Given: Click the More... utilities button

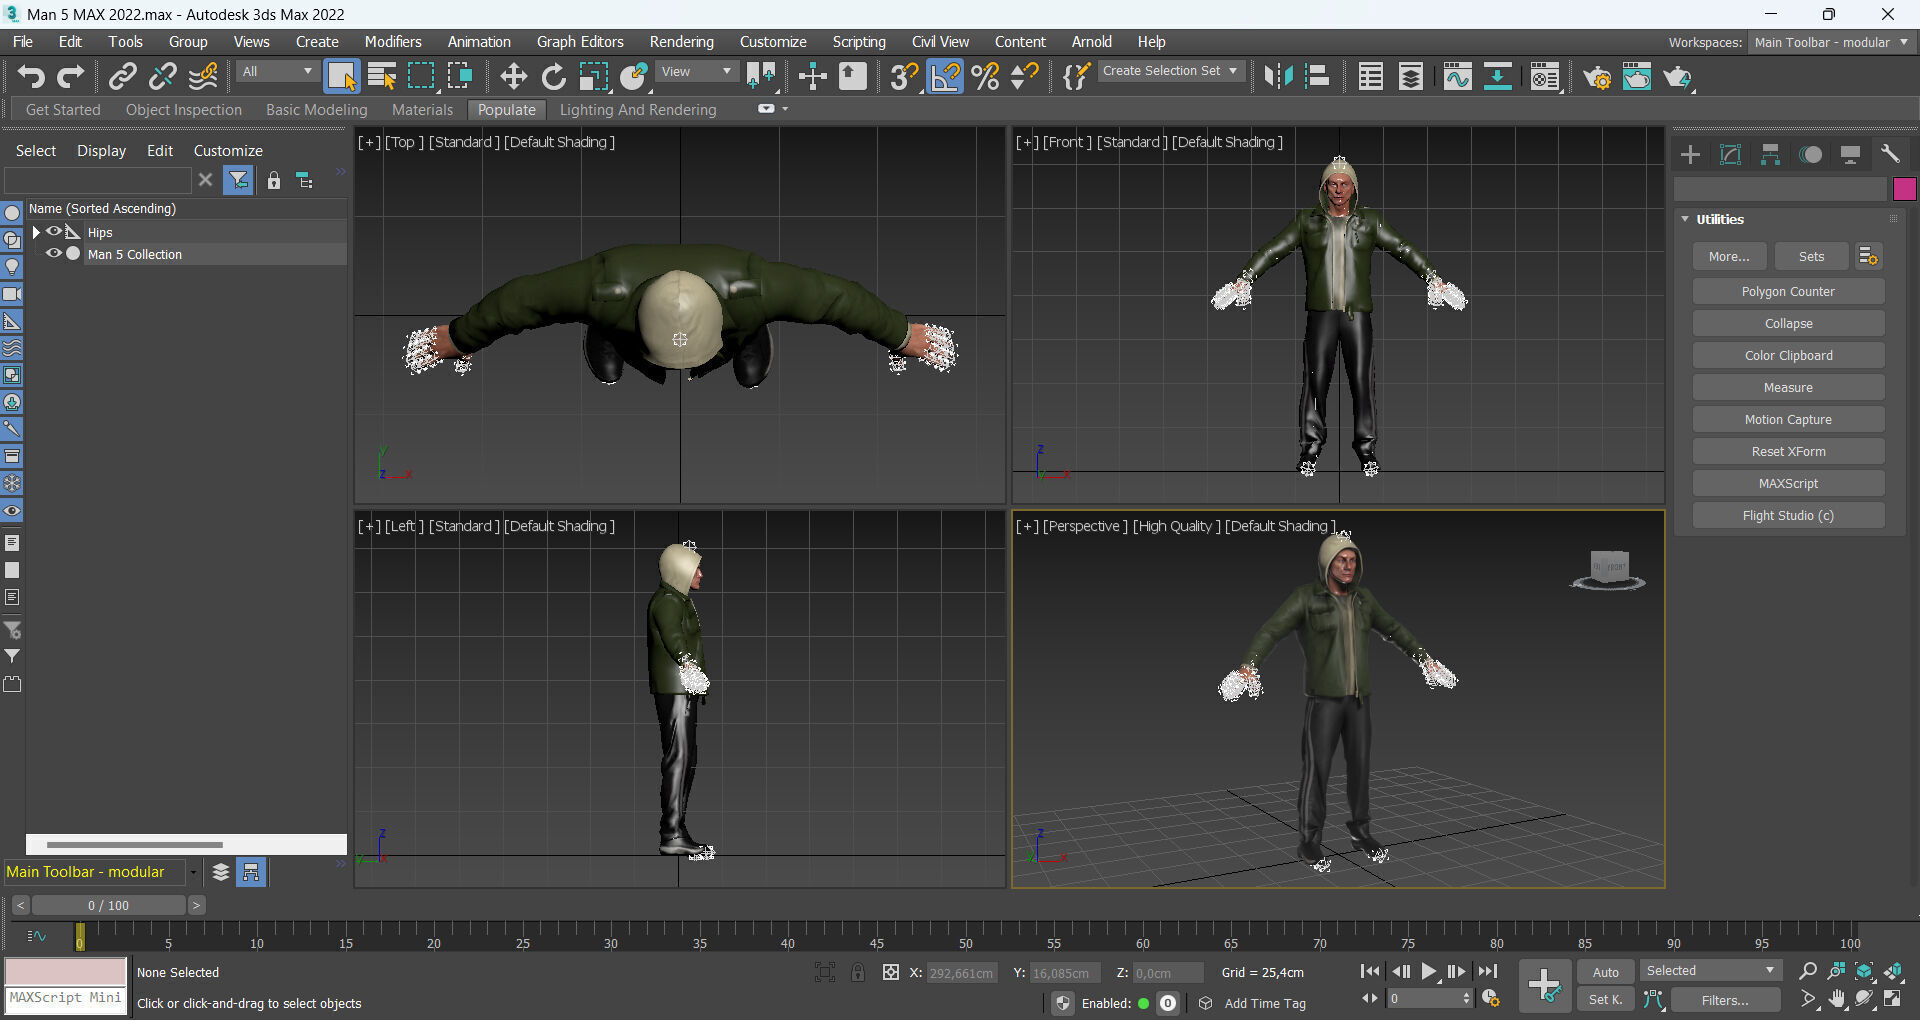Looking at the screenshot, I should click(x=1729, y=257).
